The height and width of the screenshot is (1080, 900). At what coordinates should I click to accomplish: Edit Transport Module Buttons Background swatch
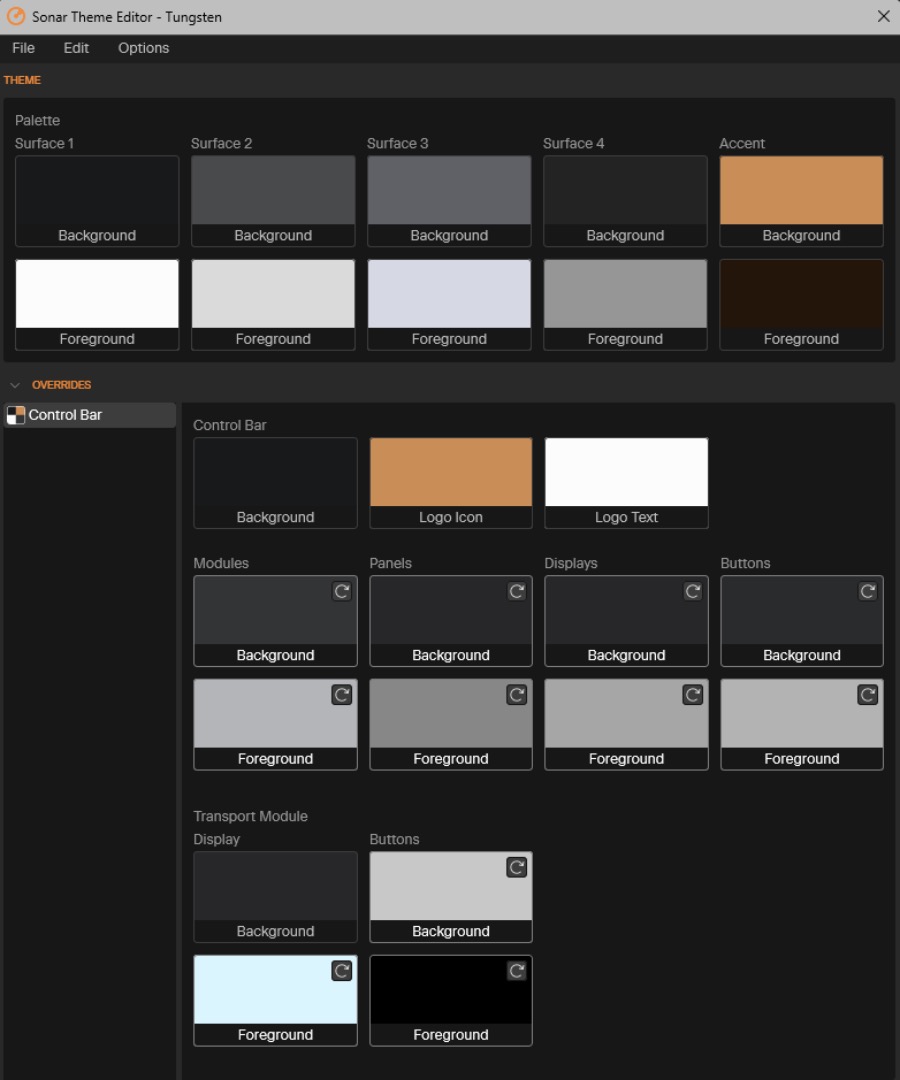(451, 897)
